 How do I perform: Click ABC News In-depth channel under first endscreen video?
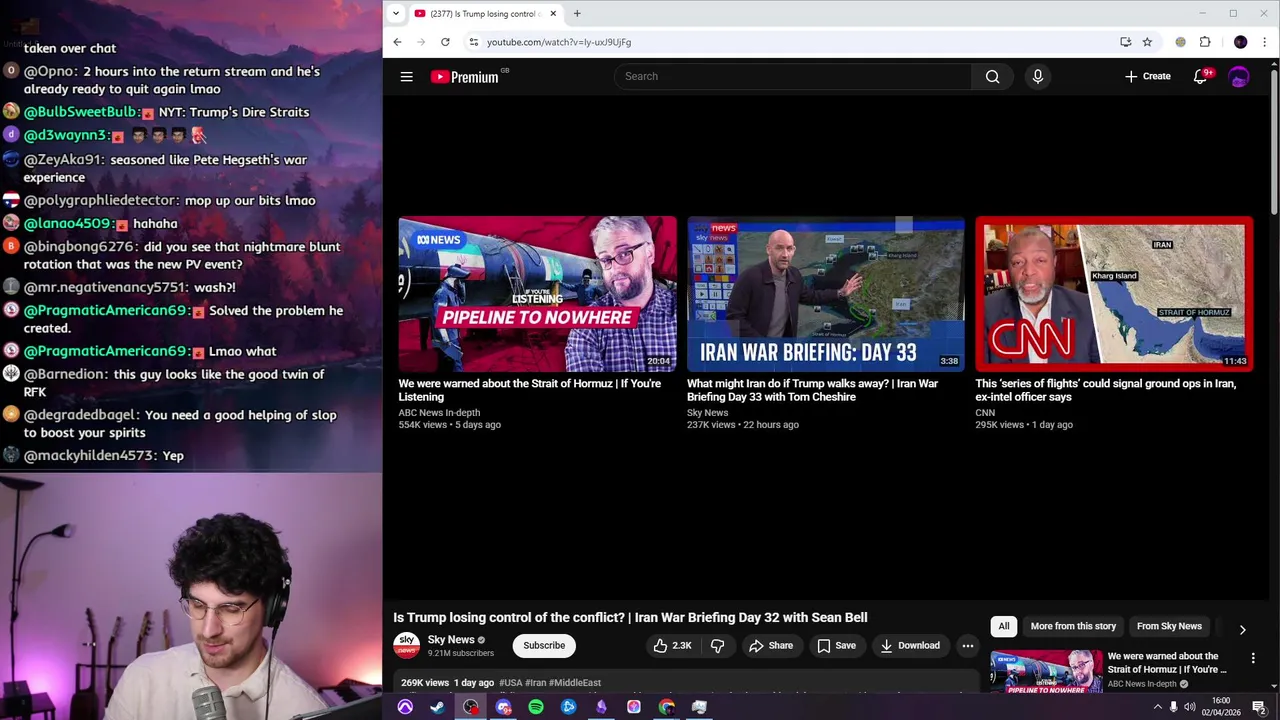(439, 413)
